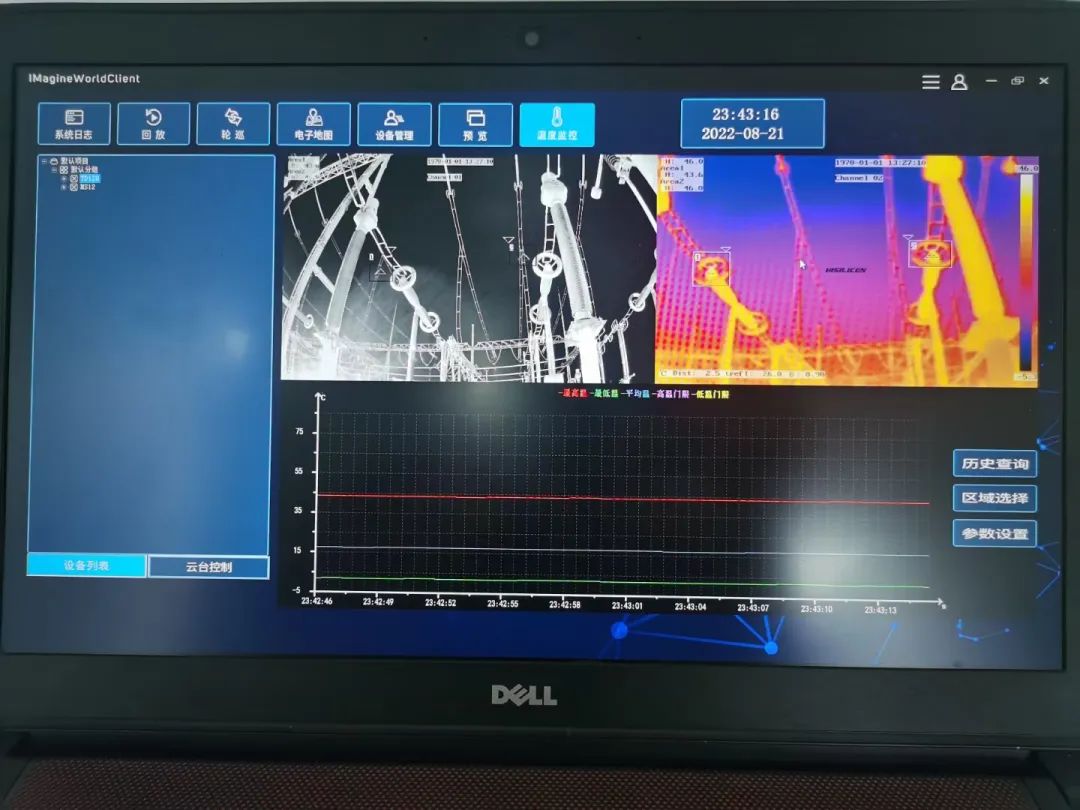Screen dimensions: 1080x810
Task: Open the 回放 playback view
Action: [153, 124]
